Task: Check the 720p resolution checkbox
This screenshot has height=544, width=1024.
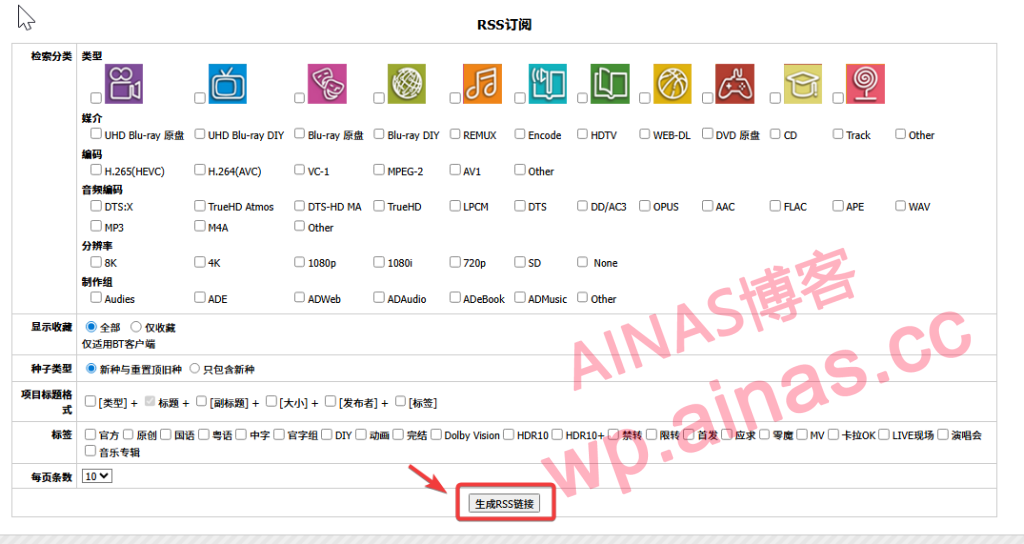Action: click(455, 262)
